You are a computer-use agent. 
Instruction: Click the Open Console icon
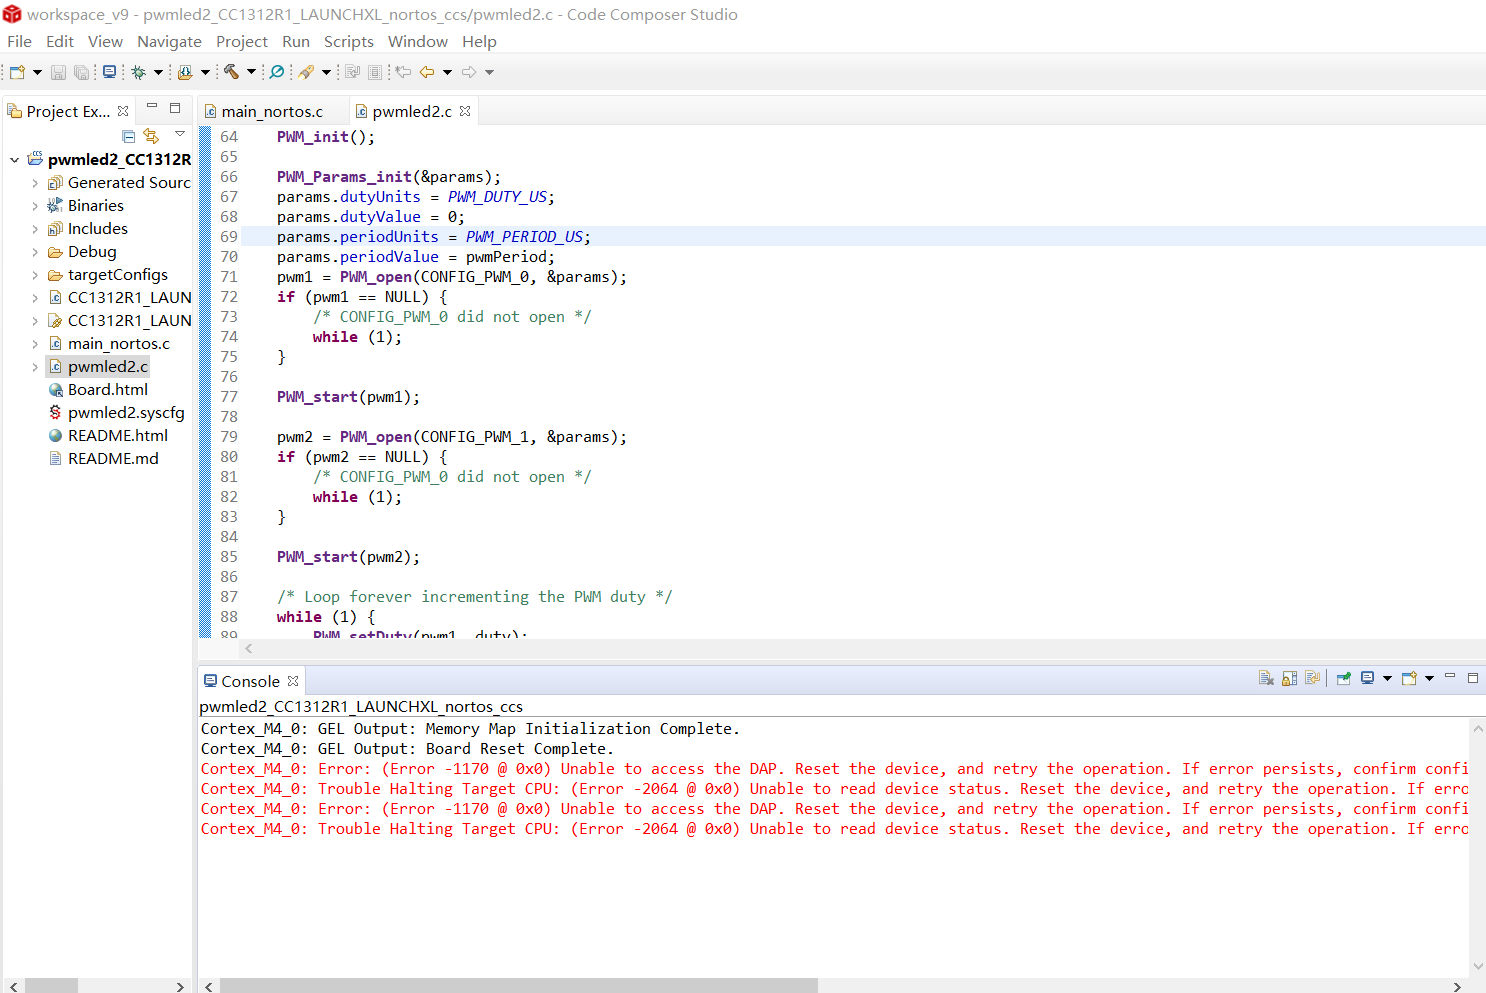[x=1409, y=679]
